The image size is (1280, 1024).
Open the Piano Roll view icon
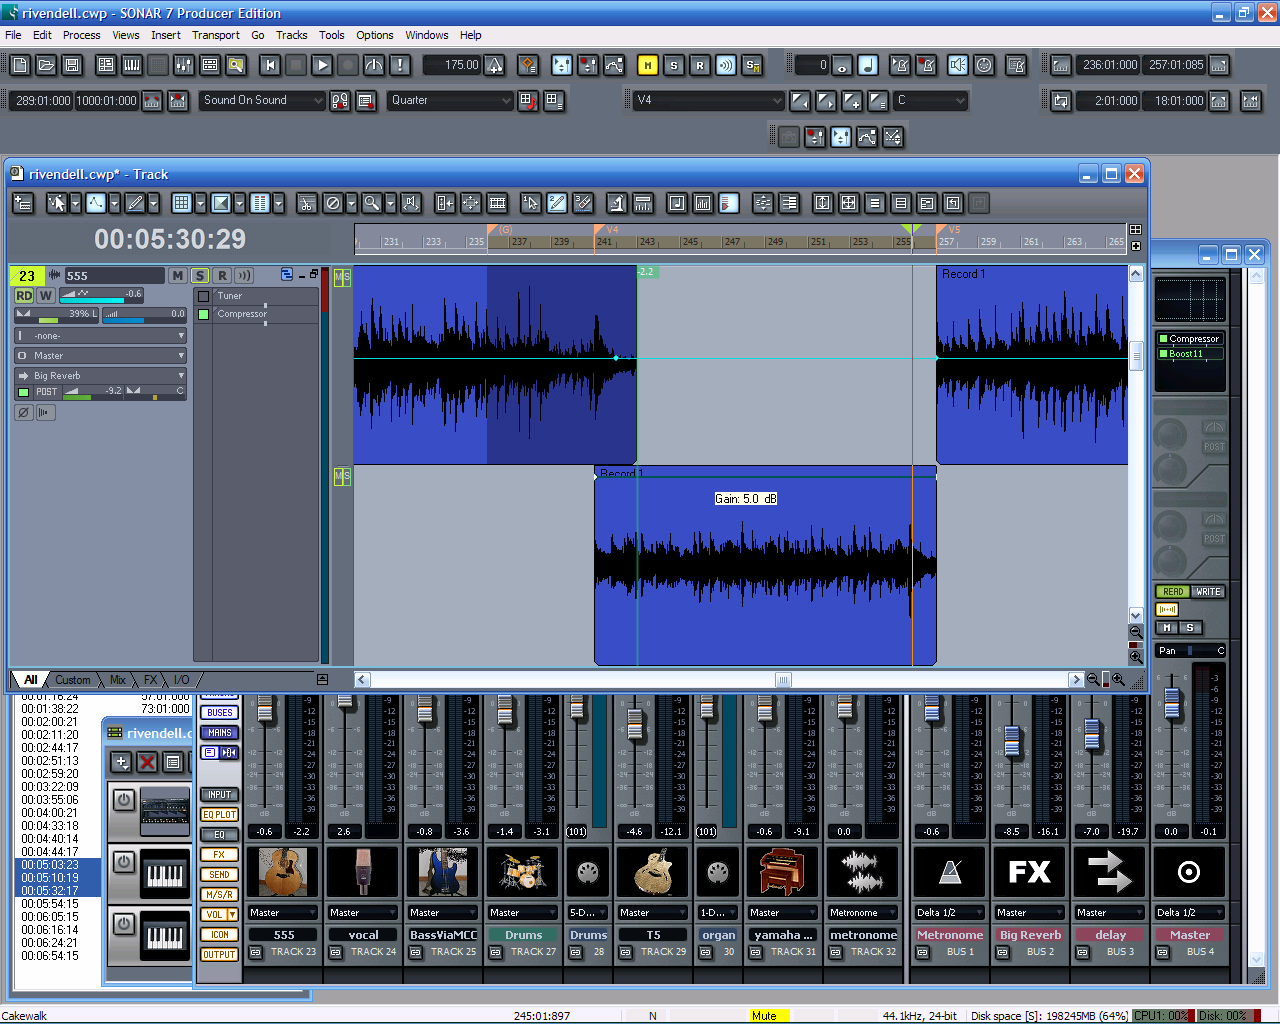(x=132, y=65)
